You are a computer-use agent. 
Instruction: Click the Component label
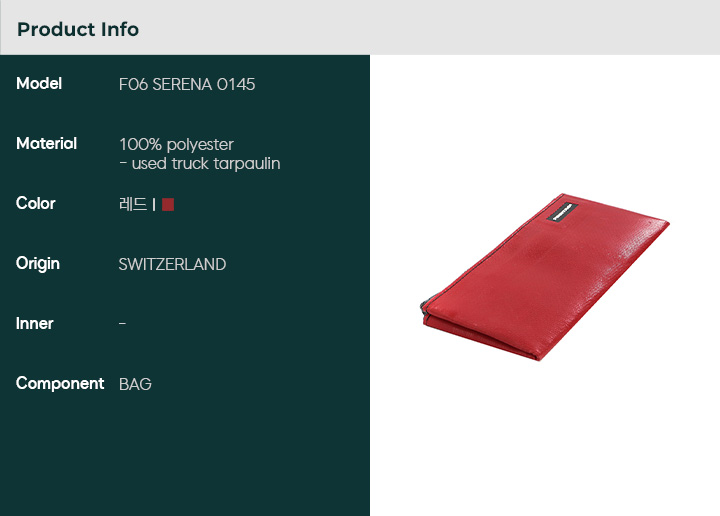tap(60, 383)
